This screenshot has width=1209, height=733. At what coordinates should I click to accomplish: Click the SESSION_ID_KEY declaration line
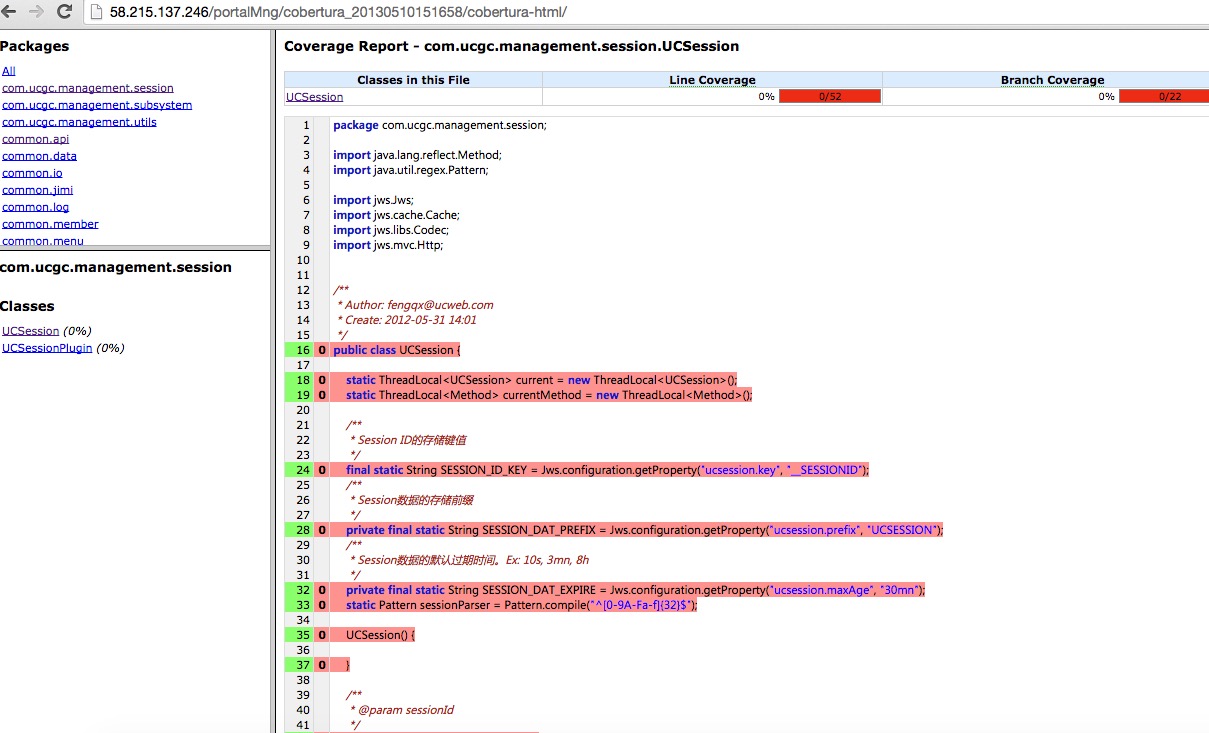(x=608, y=470)
